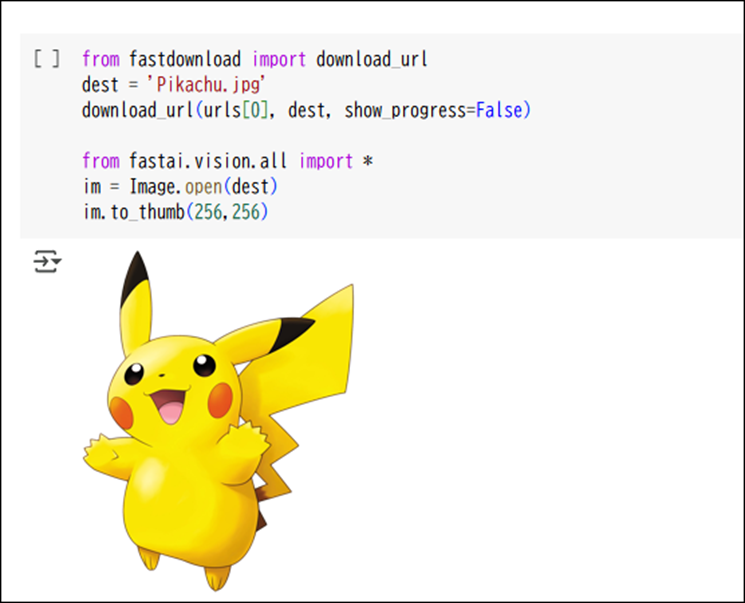745x603 pixels.
Task: Run the code cell via the bracket
Action: click(x=47, y=59)
